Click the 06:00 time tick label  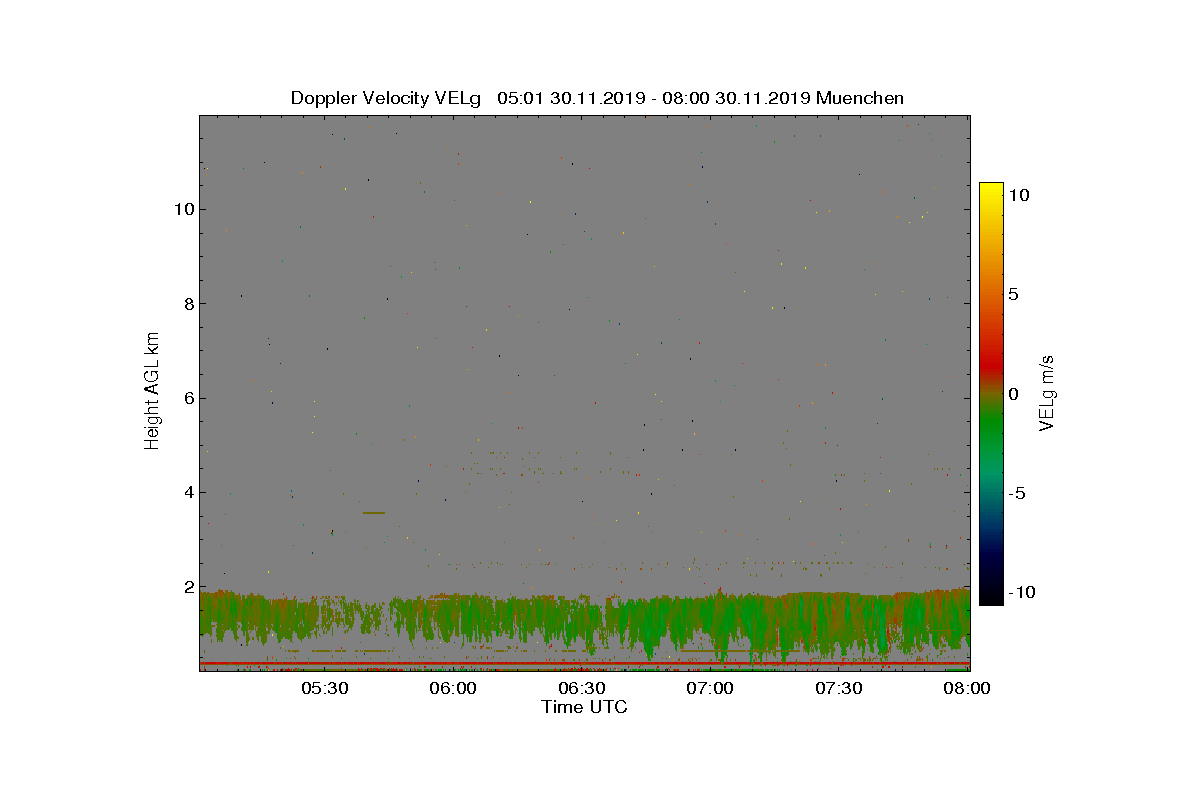tap(454, 688)
